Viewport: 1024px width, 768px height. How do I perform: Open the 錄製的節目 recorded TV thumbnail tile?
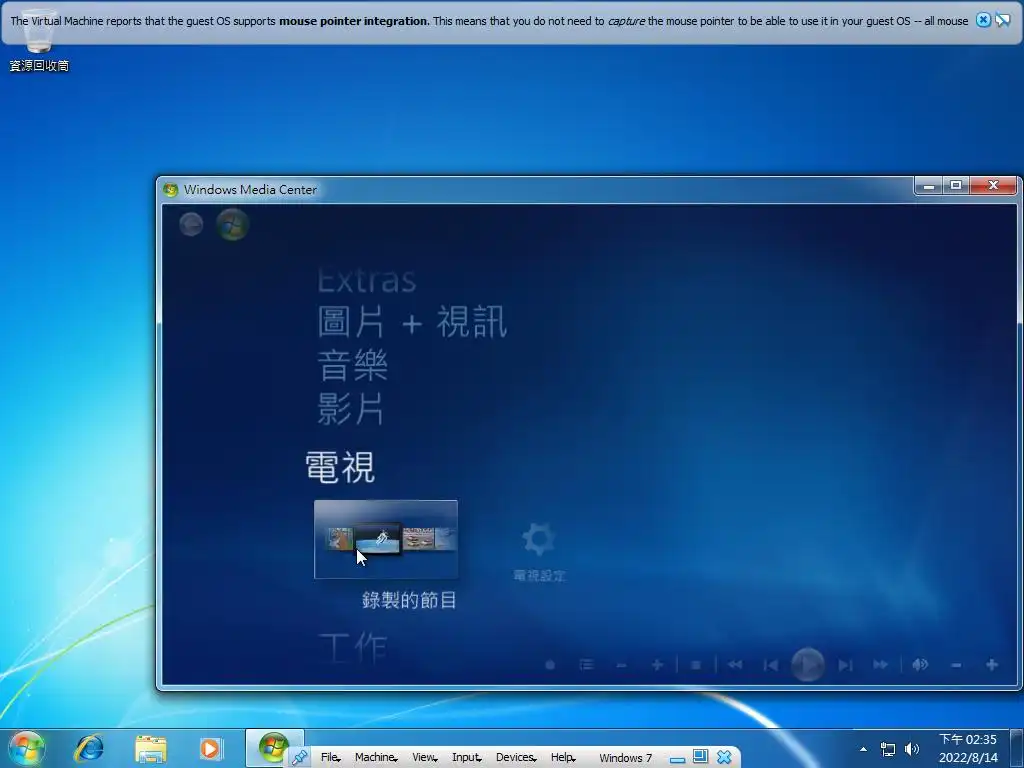[386, 539]
